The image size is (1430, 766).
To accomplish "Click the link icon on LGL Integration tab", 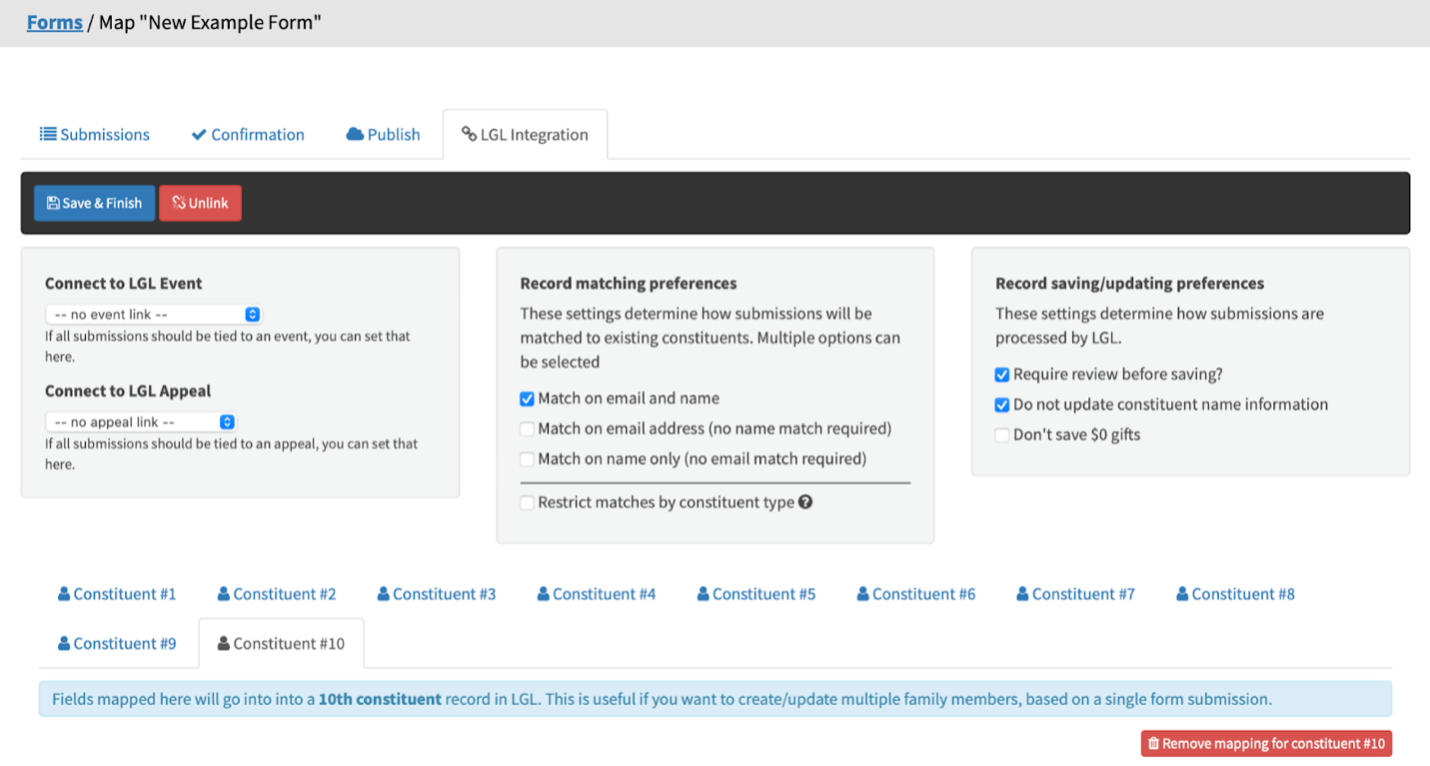I will (469, 134).
